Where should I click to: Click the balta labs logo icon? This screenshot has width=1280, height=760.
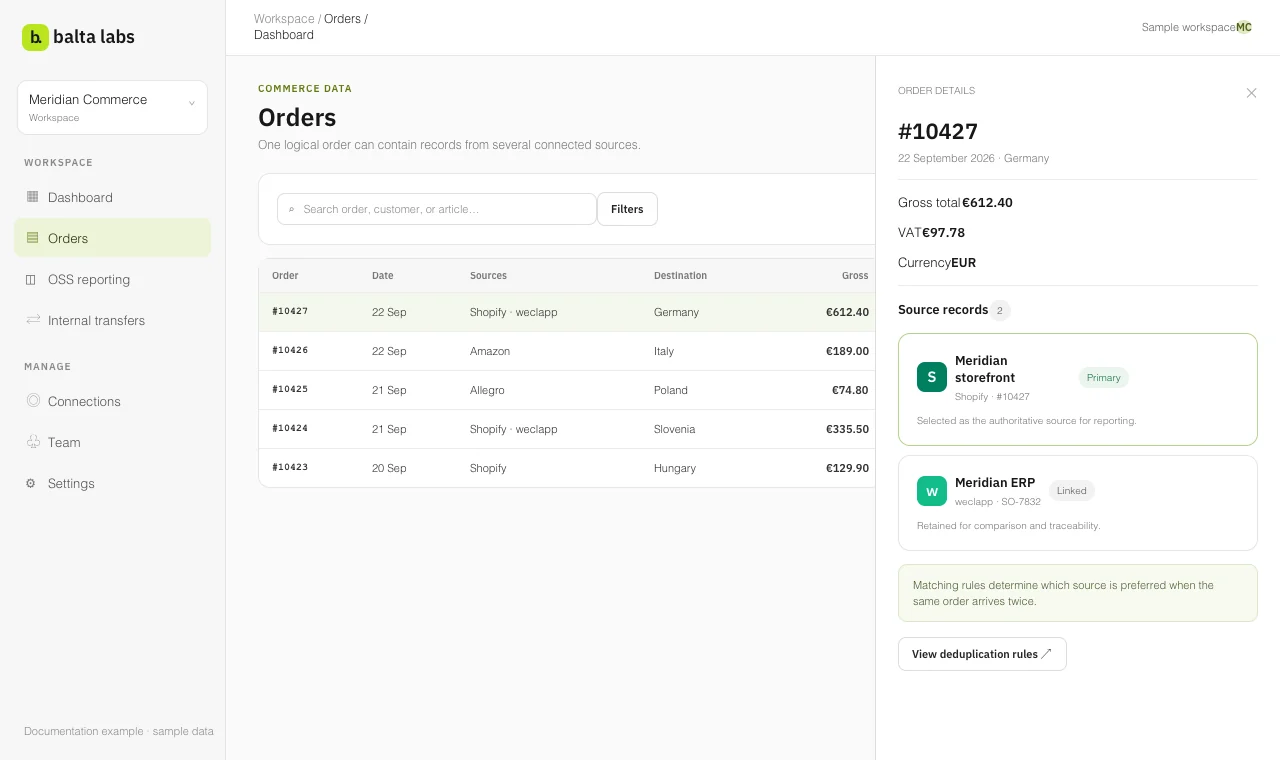point(35,37)
